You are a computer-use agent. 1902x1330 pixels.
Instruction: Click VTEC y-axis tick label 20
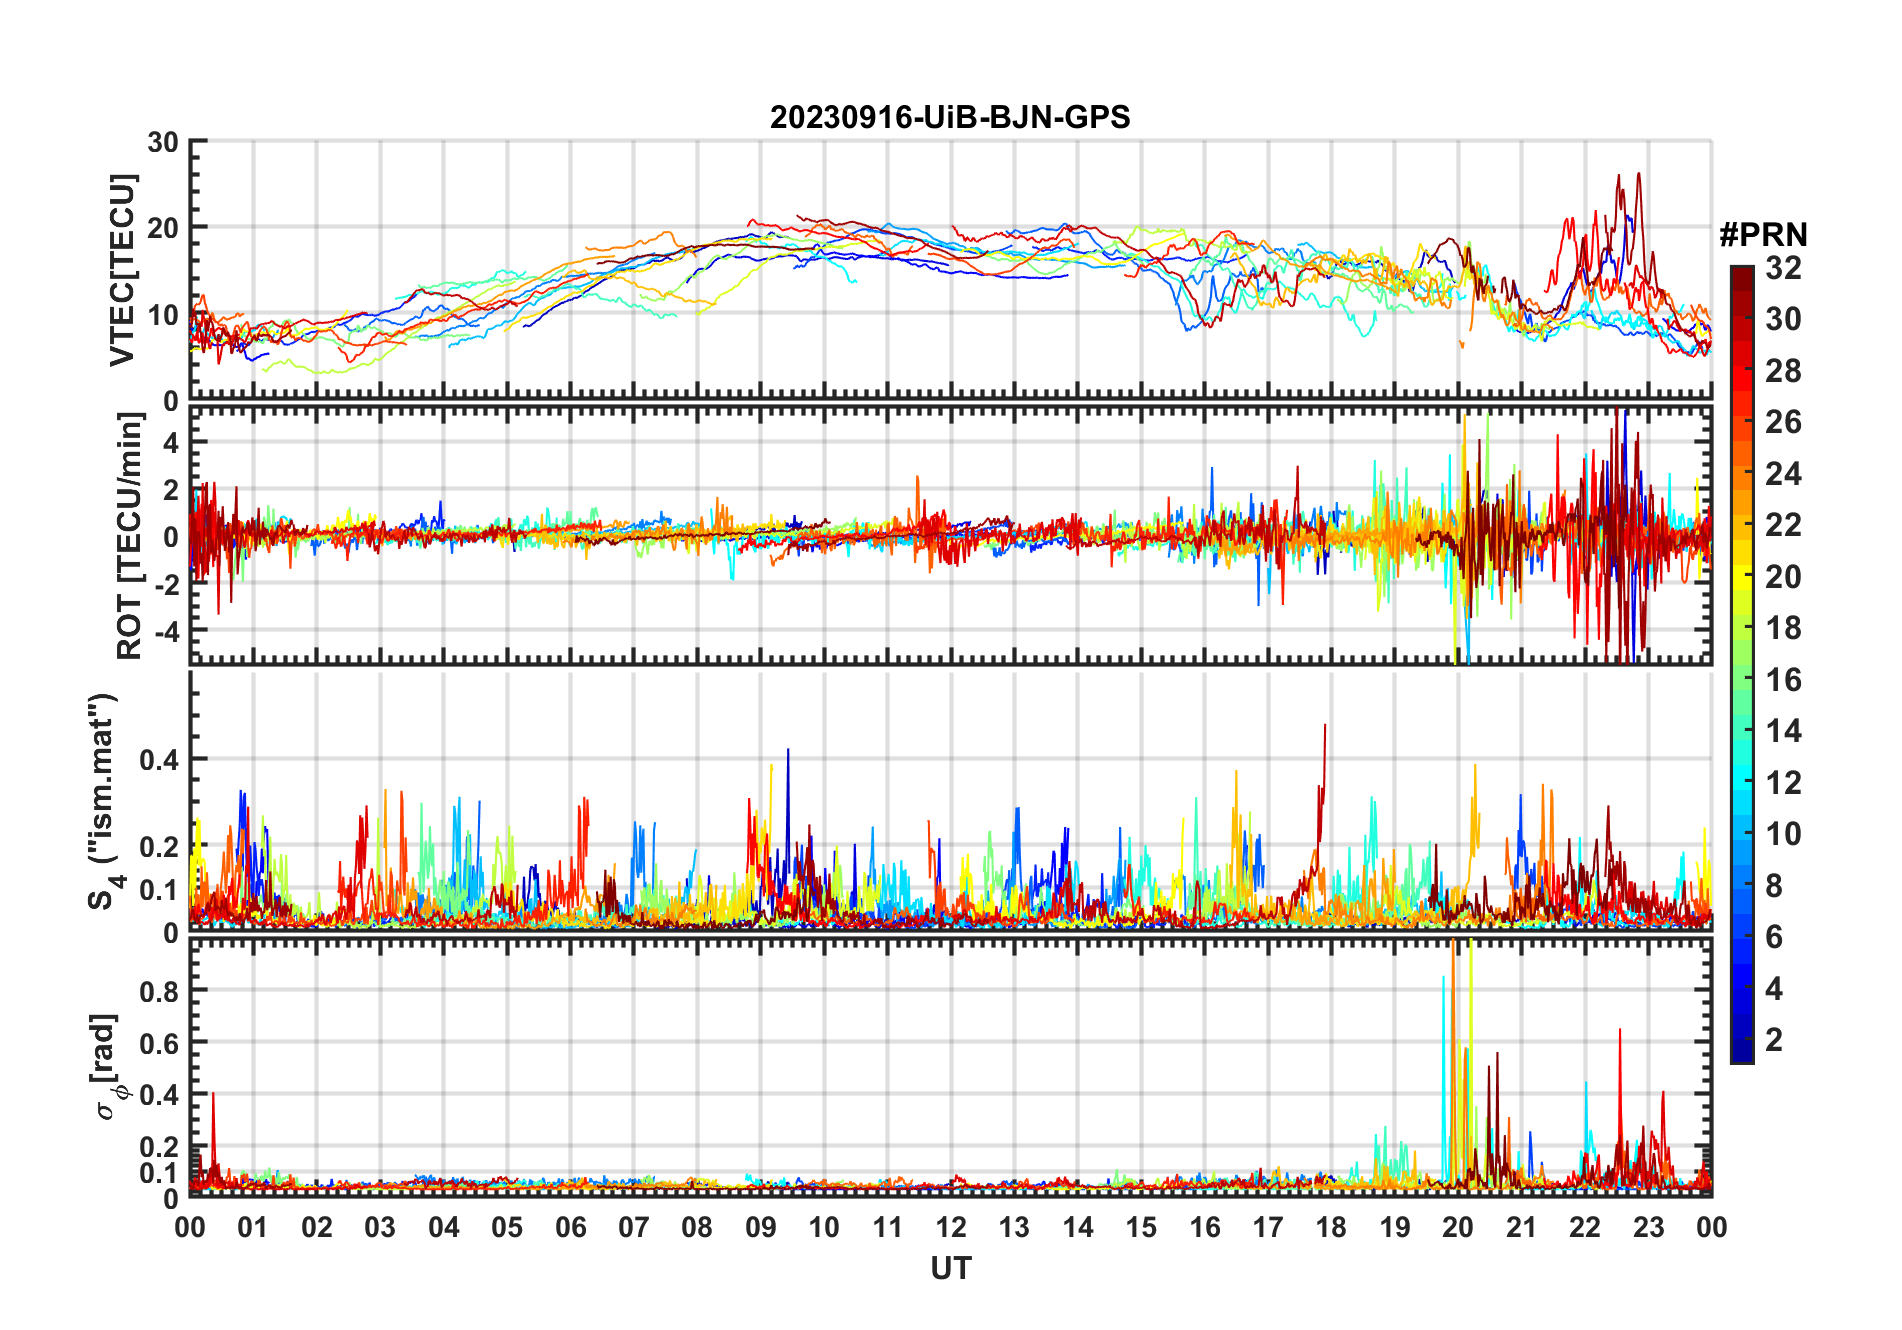(x=163, y=228)
